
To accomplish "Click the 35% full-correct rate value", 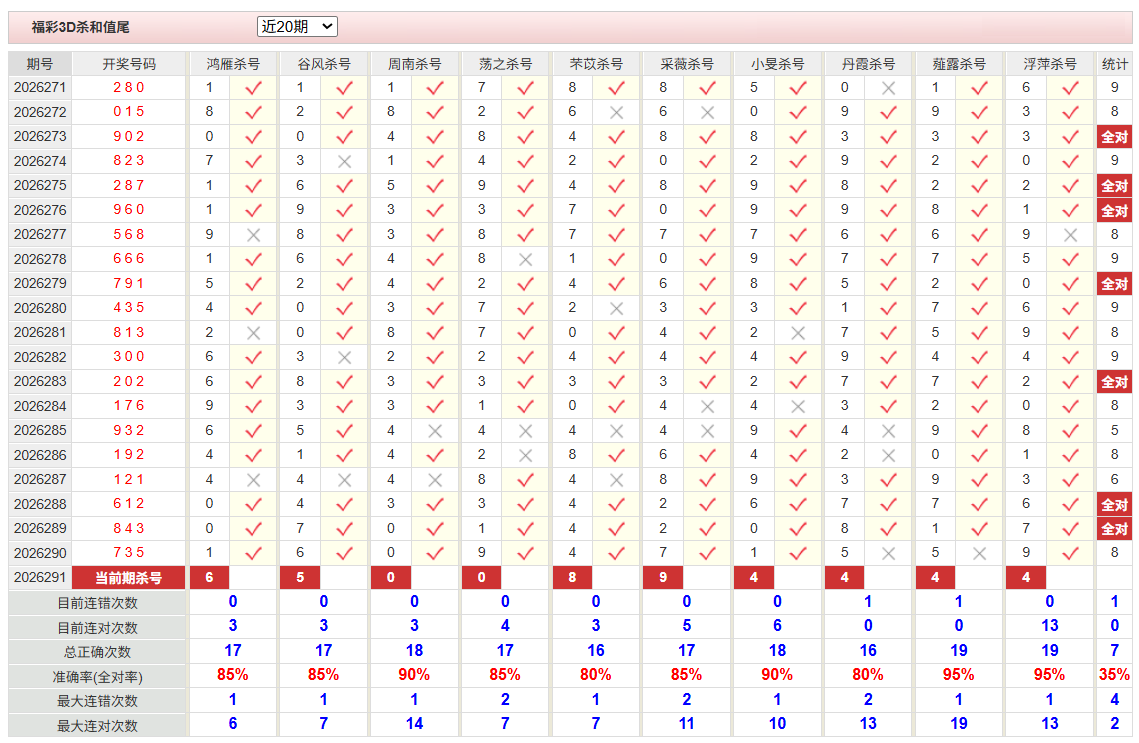I will [1114, 675].
